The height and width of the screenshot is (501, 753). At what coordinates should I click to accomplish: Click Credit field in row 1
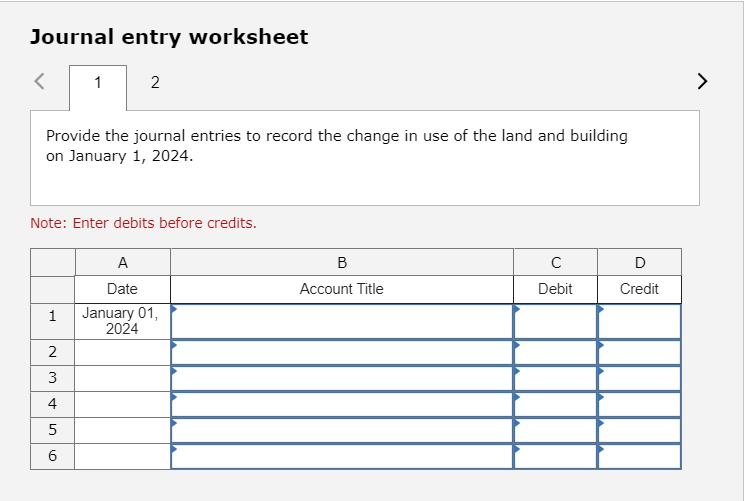point(639,321)
